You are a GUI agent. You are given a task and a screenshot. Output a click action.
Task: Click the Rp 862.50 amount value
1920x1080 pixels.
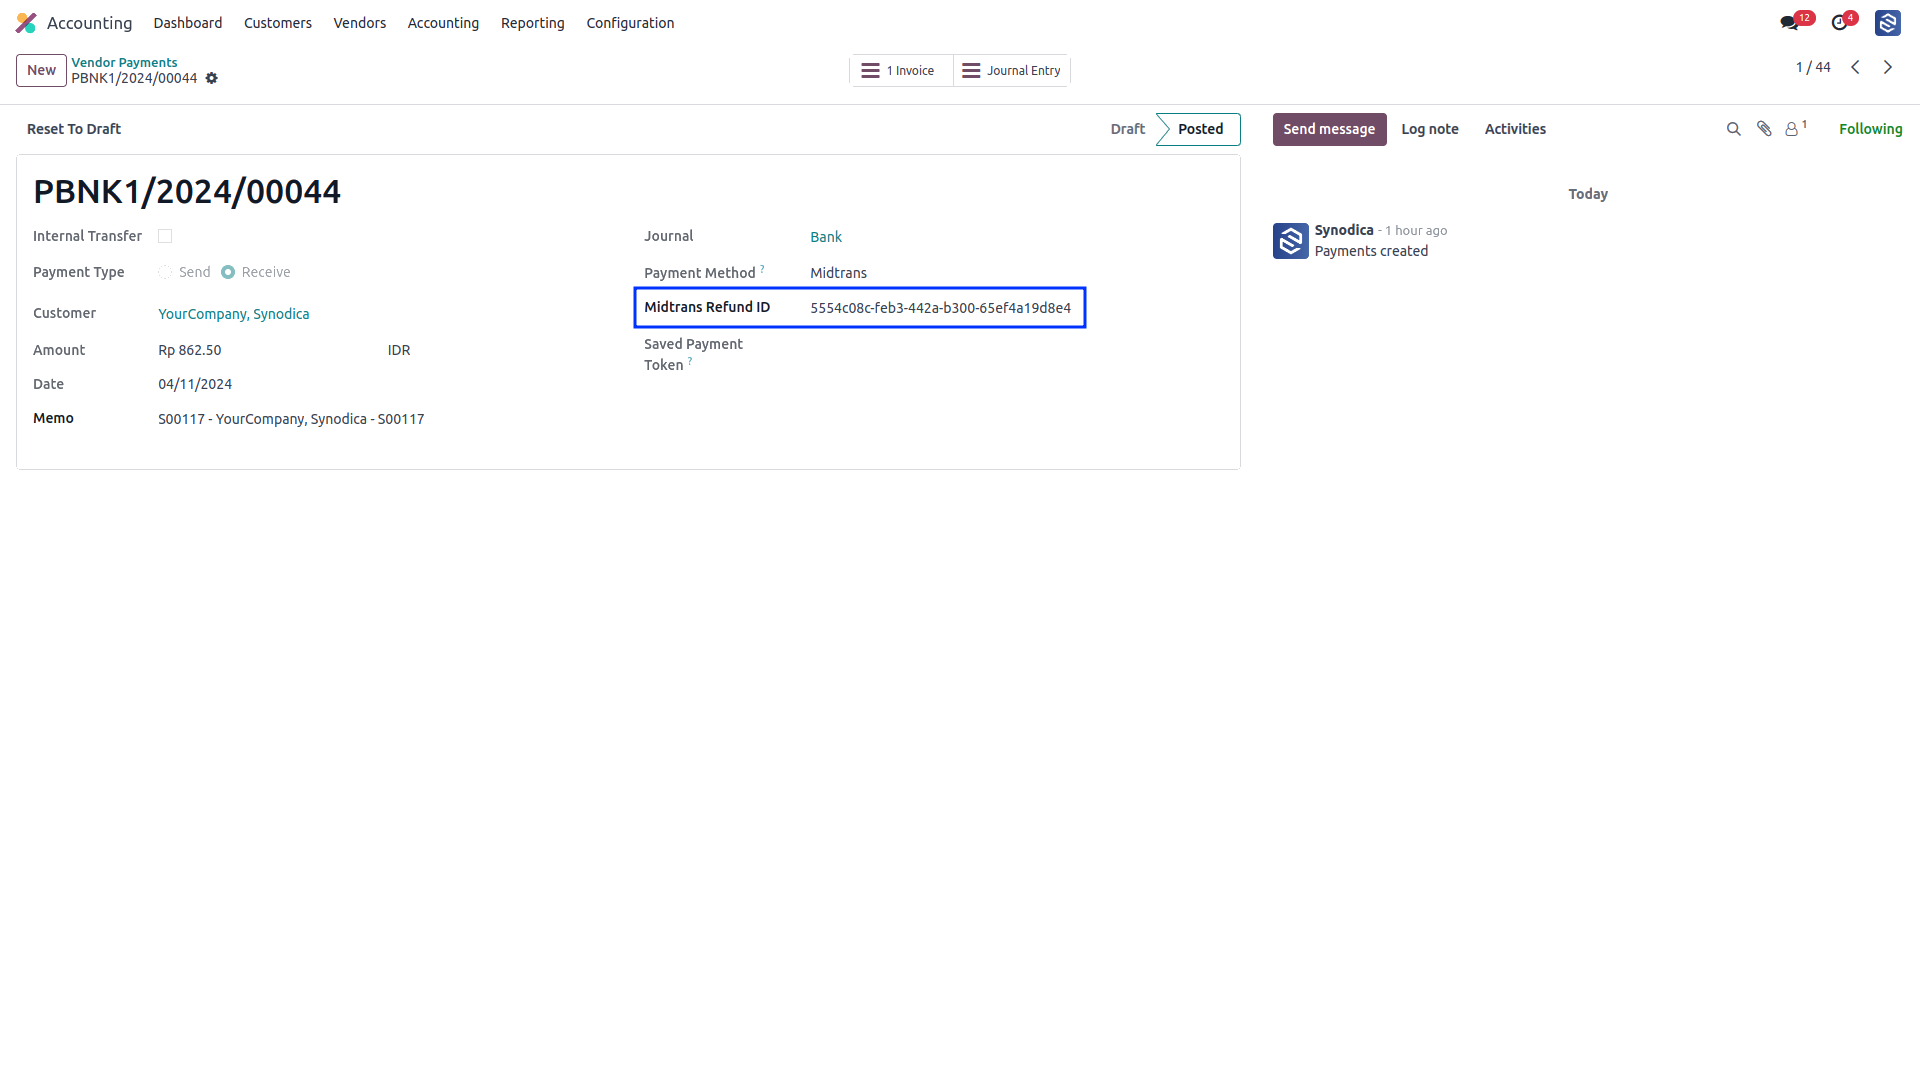point(190,351)
